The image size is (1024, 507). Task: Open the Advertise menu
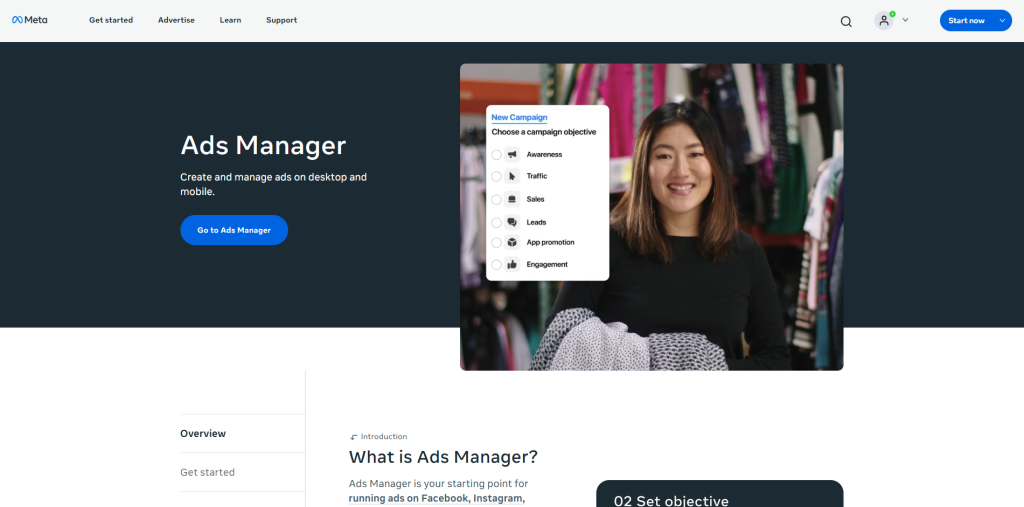[176, 20]
